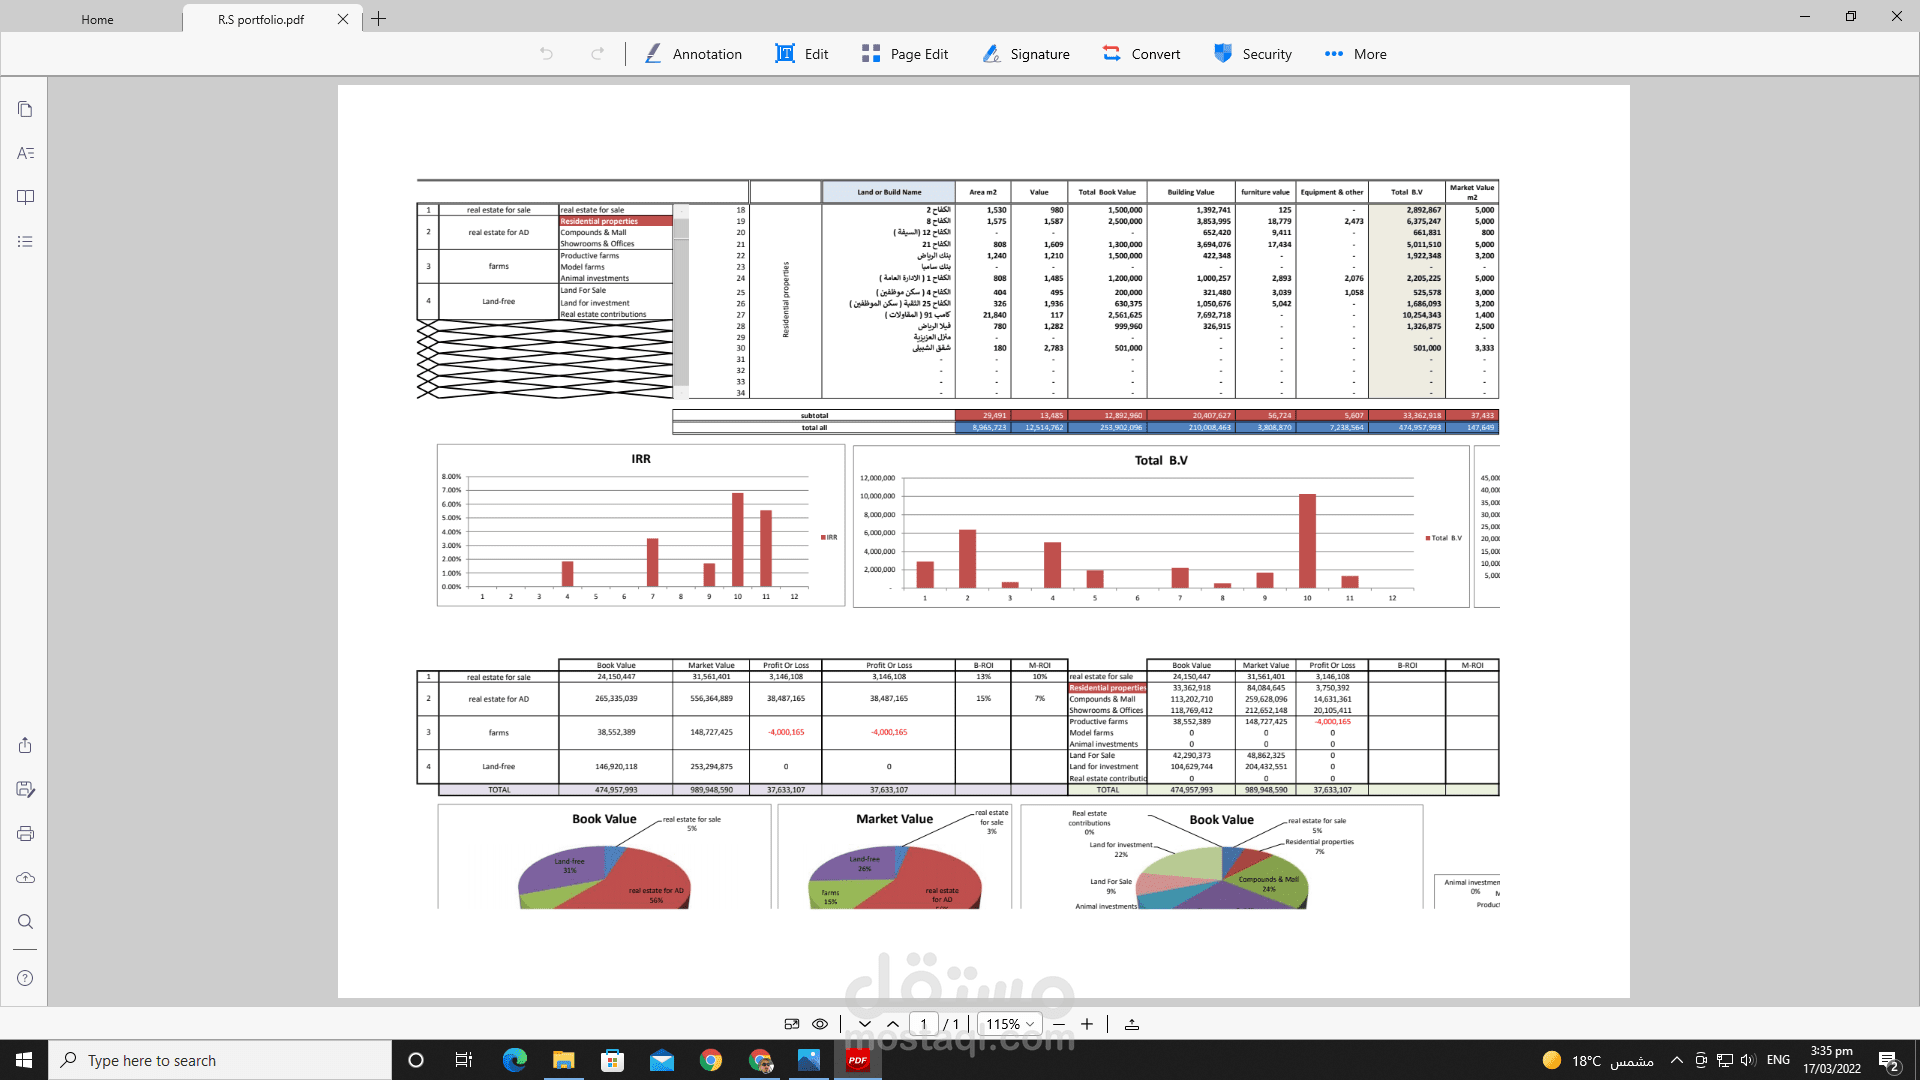Redo the last undone action
Image resolution: width=1920 pixels, height=1080 pixels.
(x=598, y=54)
